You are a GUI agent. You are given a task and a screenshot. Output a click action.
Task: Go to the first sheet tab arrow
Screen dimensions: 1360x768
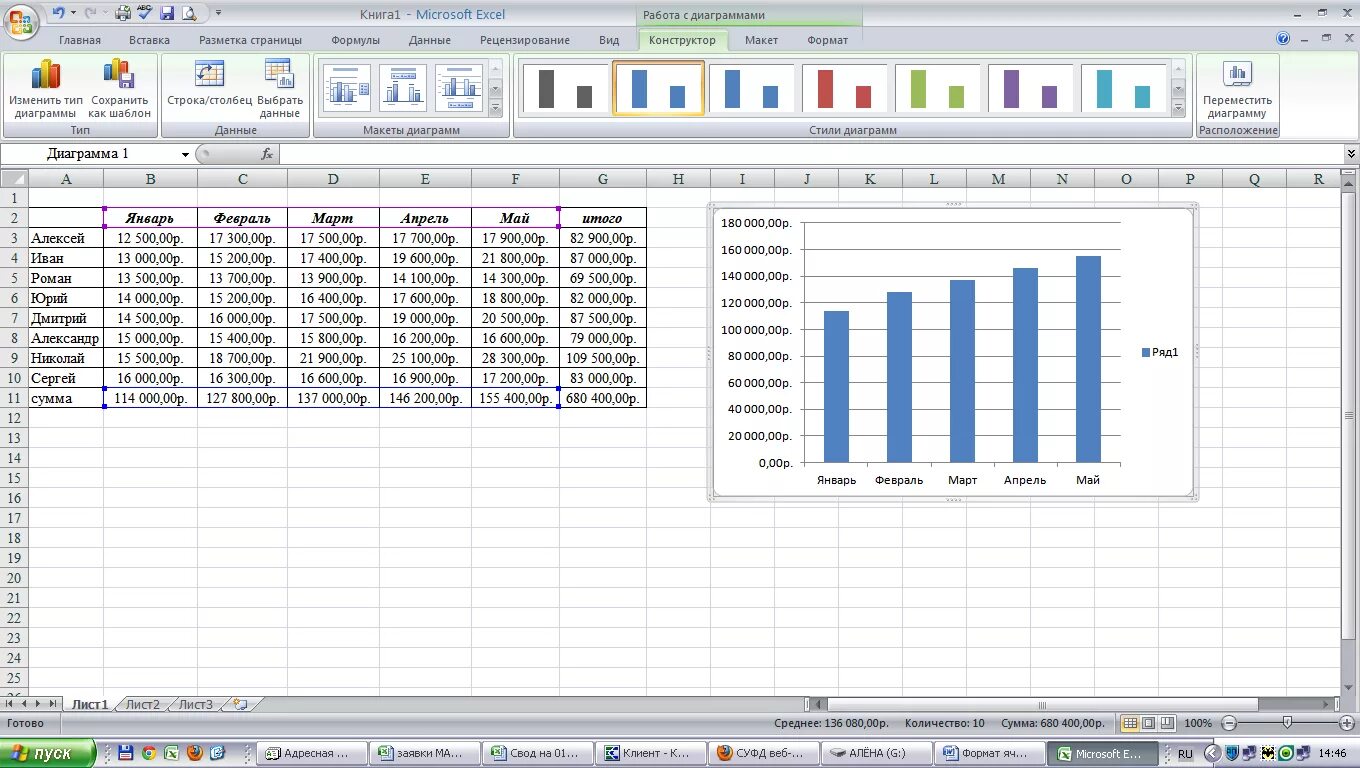coord(10,704)
